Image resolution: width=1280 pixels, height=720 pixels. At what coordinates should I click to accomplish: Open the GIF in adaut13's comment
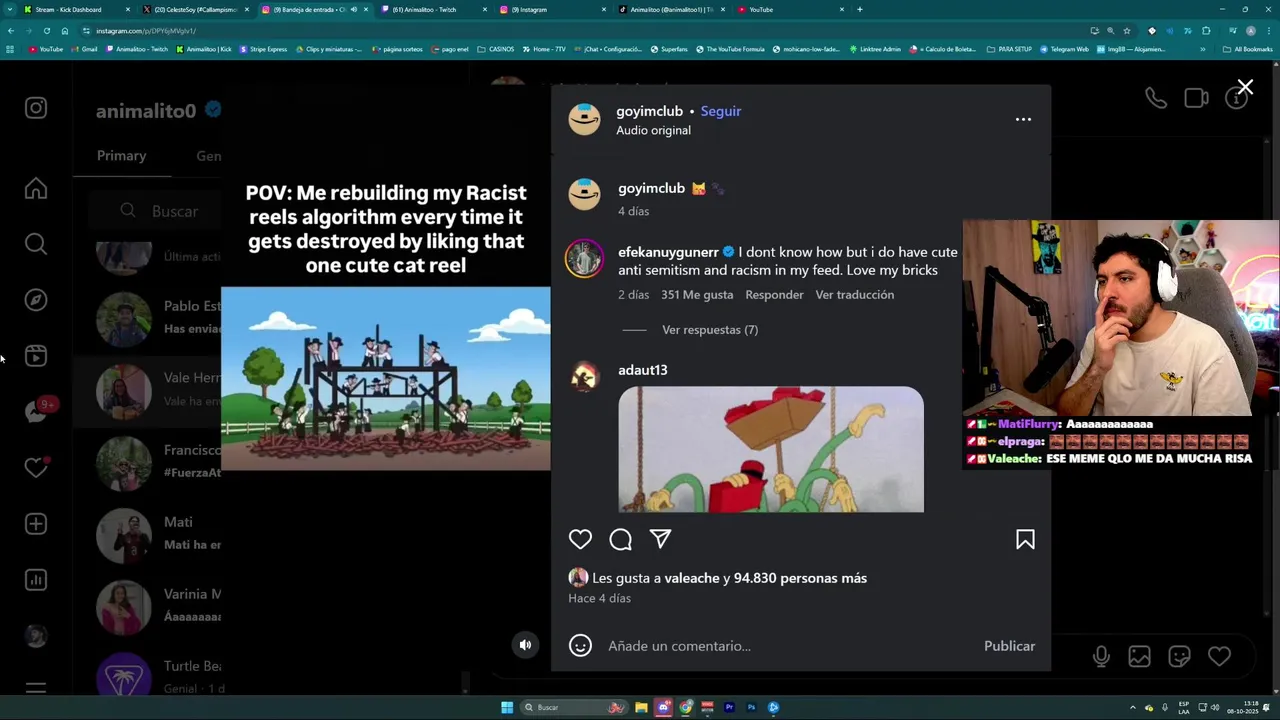point(771,449)
